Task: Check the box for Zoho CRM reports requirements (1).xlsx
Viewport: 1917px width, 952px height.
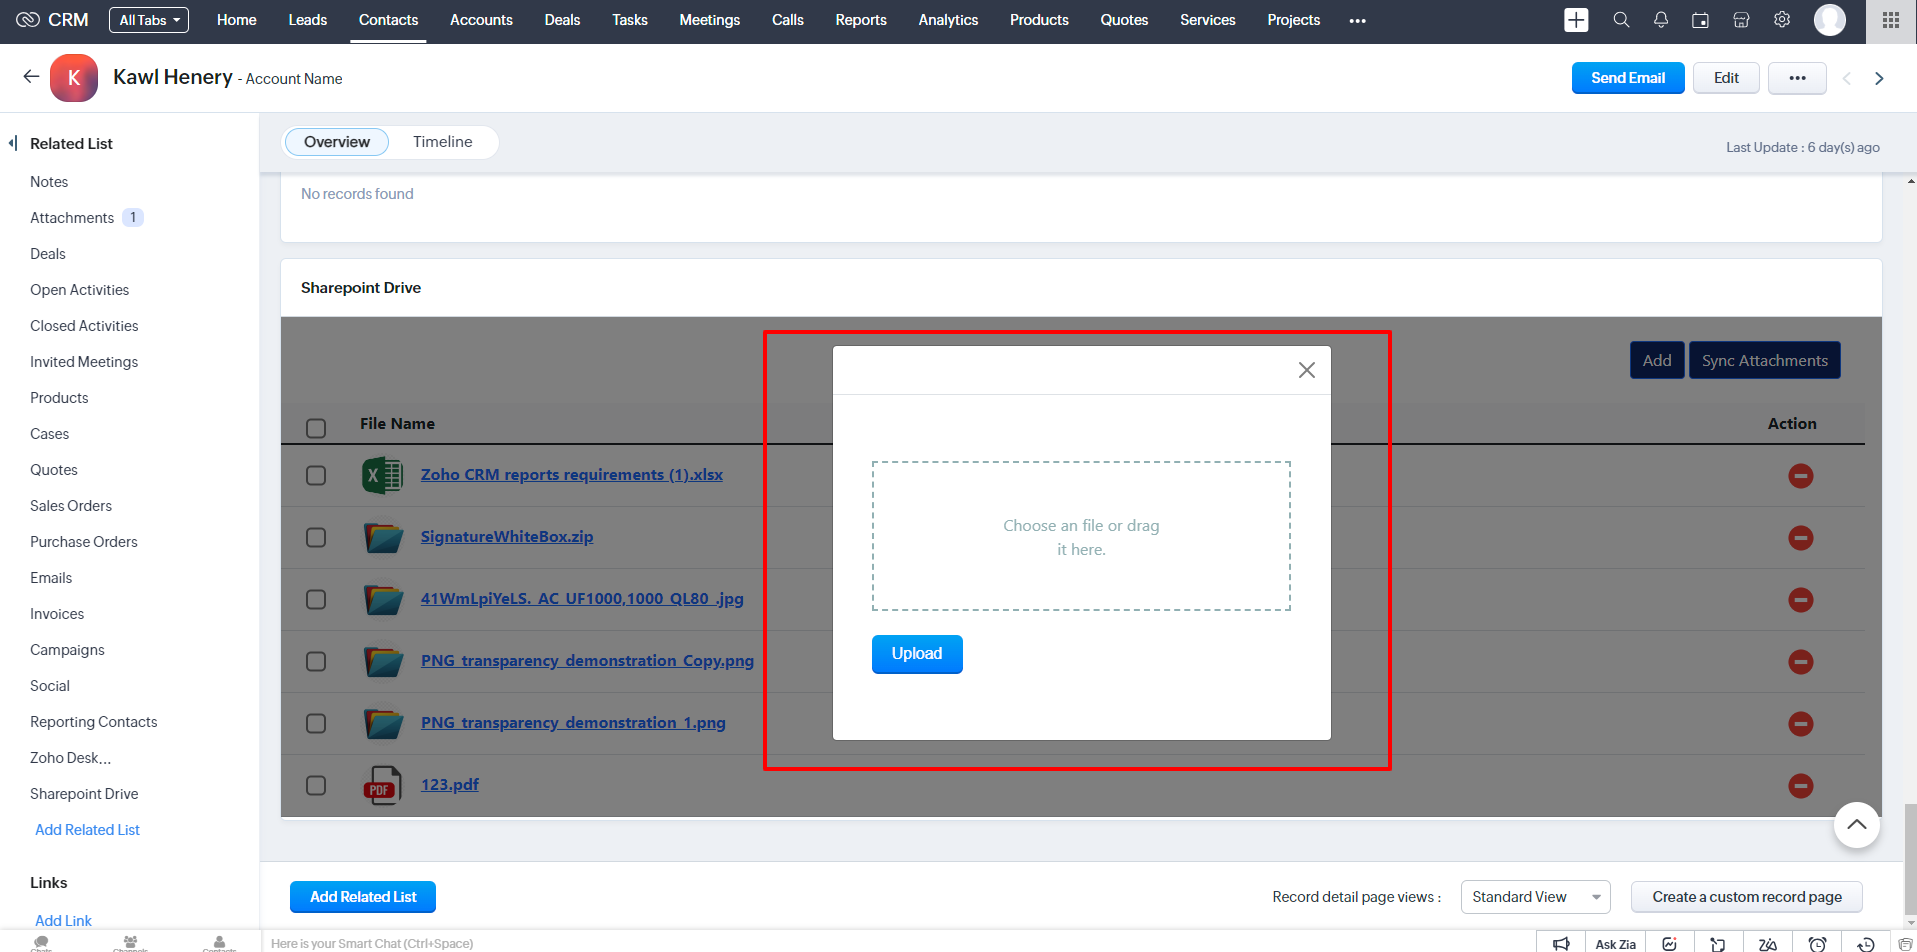Action: (x=316, y=476)
